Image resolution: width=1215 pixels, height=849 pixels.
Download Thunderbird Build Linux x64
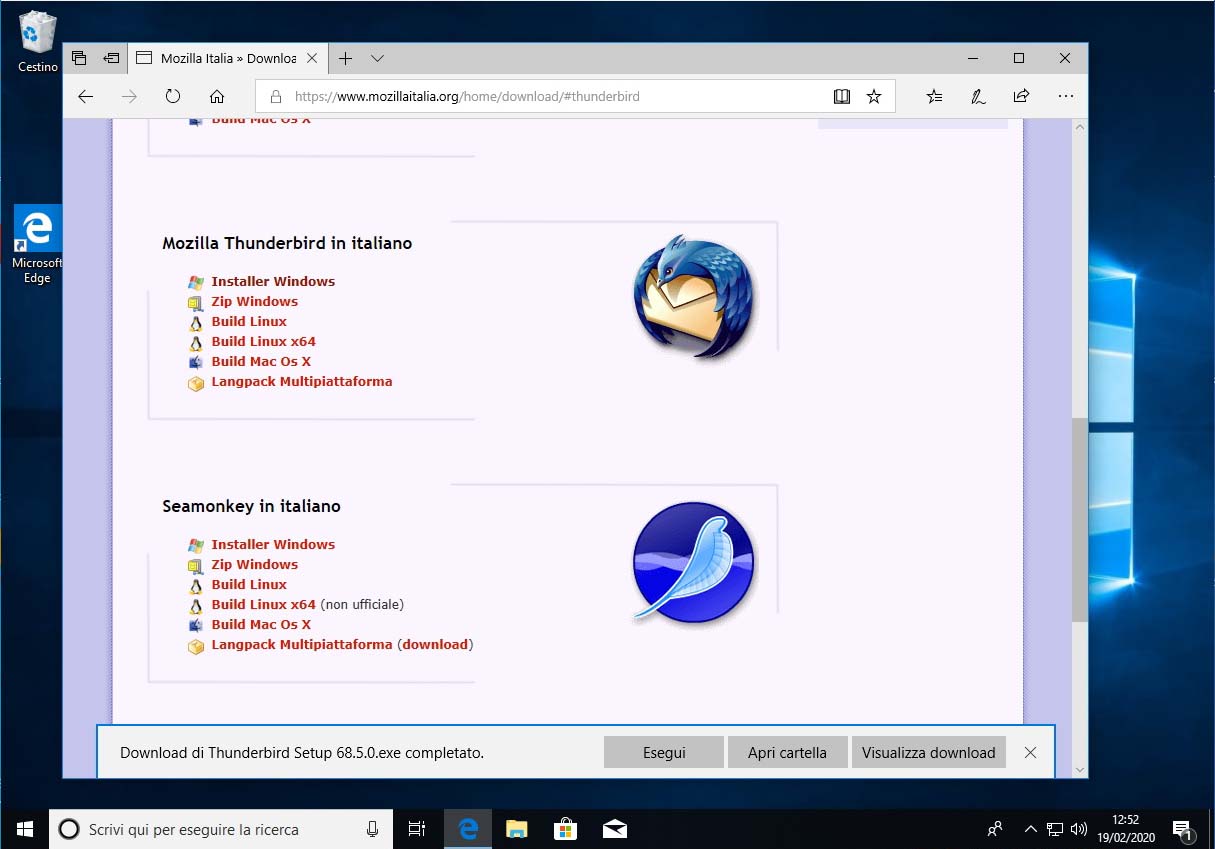(x=263, y=341)
